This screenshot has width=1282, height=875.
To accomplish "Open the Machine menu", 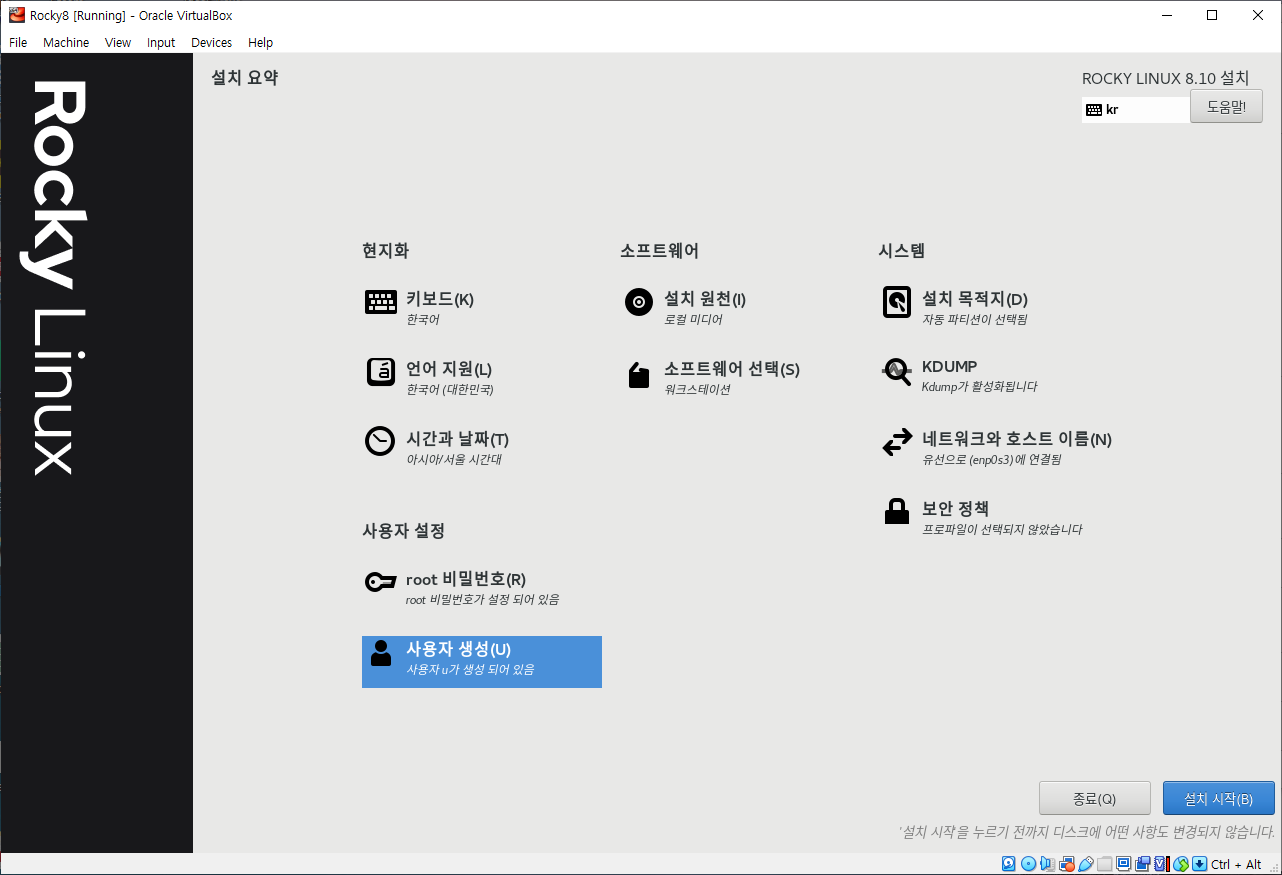I will (66, 43).
